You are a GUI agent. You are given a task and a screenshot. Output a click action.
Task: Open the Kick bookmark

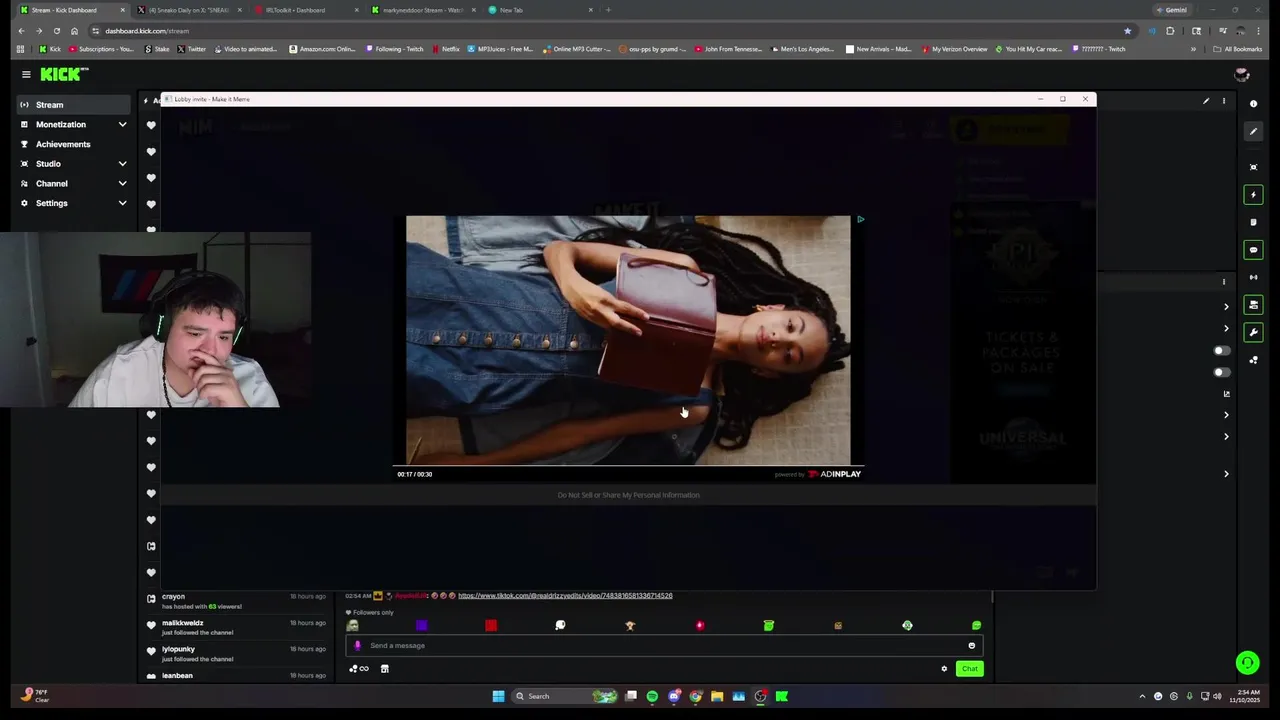(x=49, y=49)
